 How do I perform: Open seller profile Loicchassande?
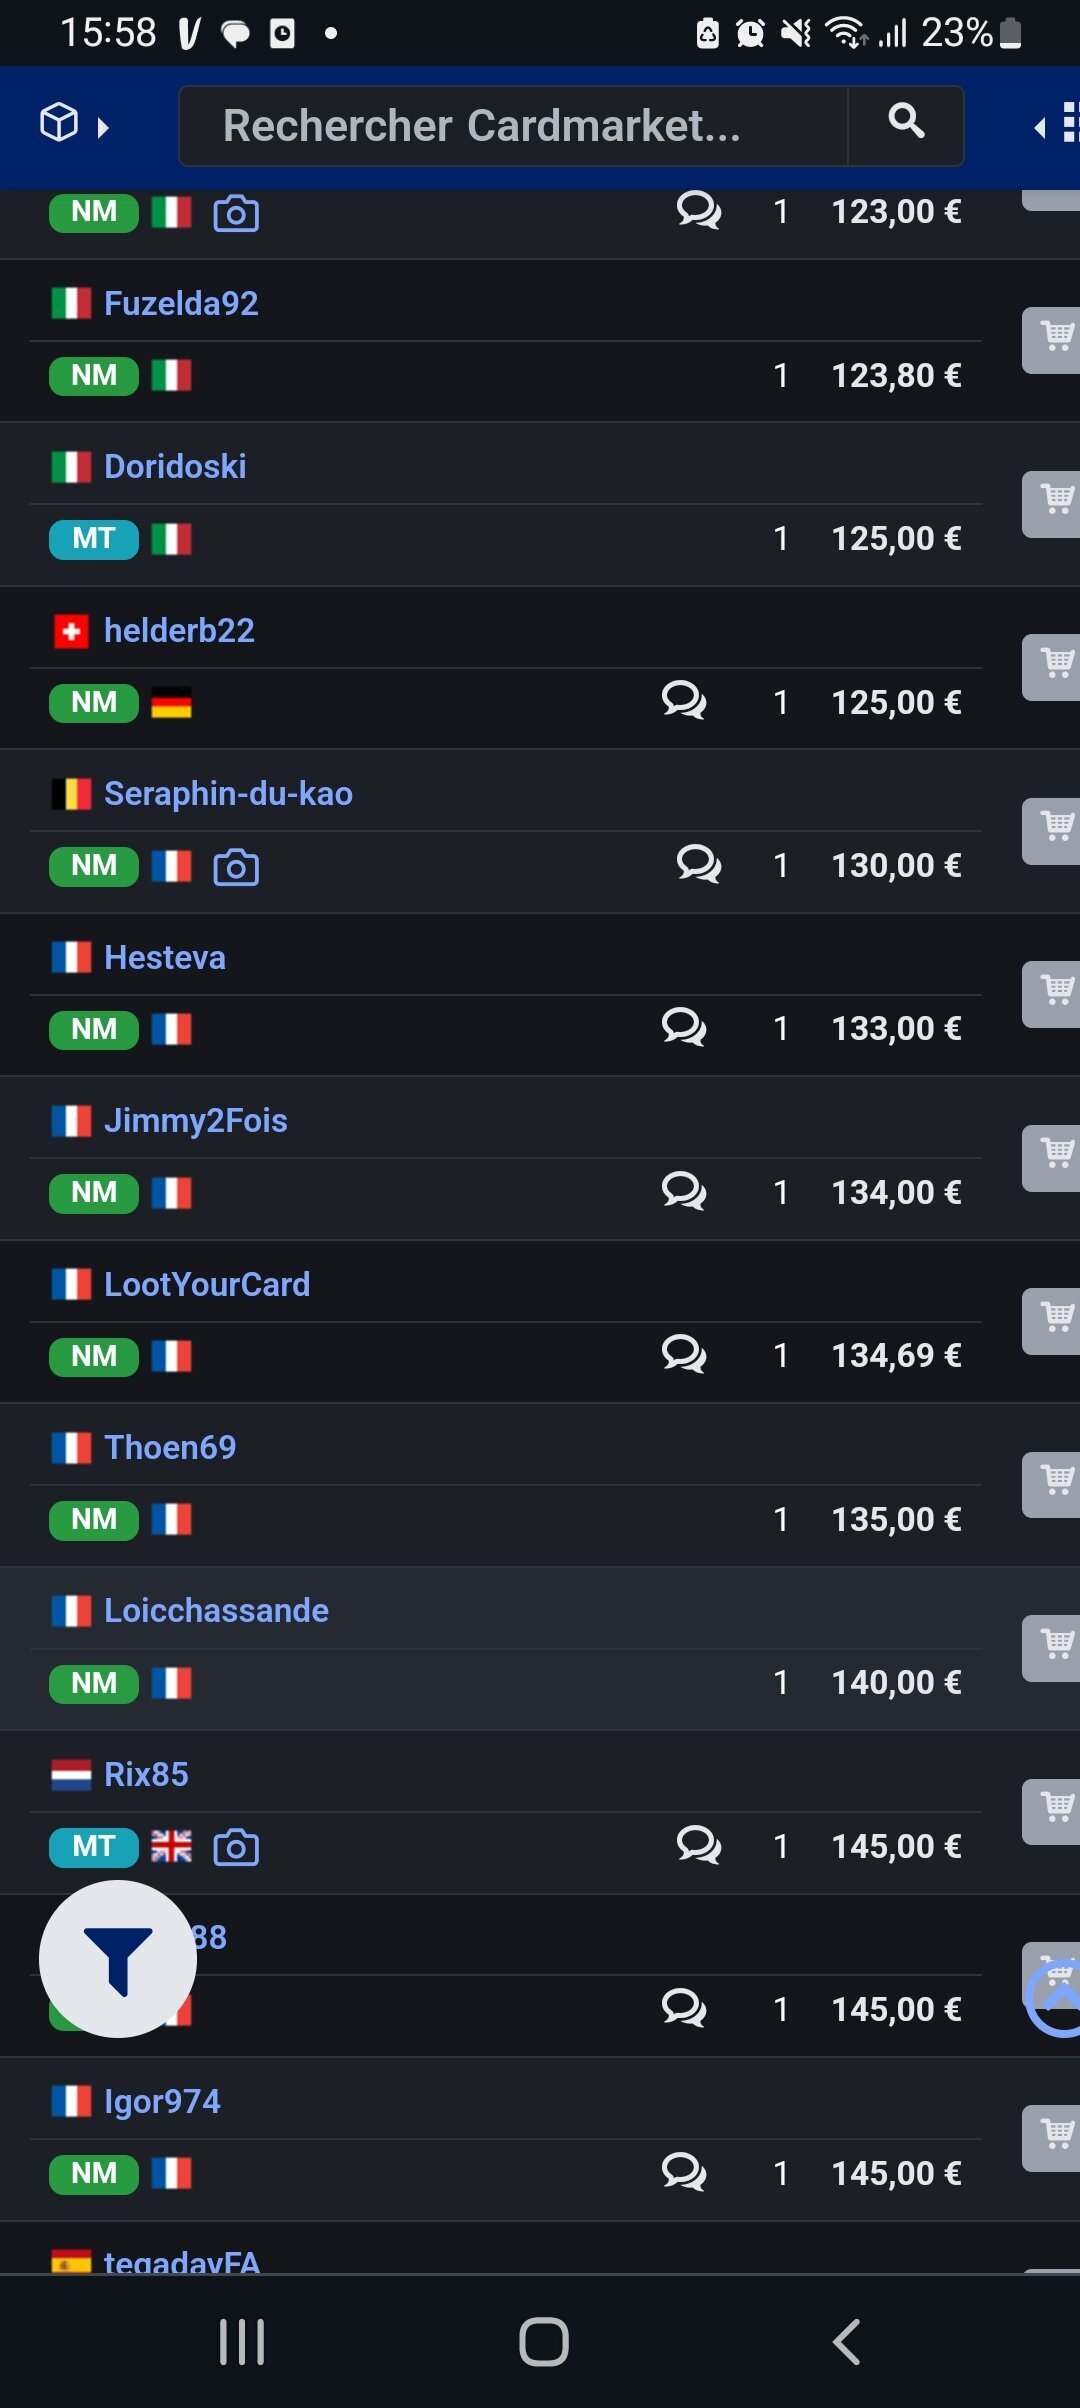pyautogui.click(x=216, y=1611)
